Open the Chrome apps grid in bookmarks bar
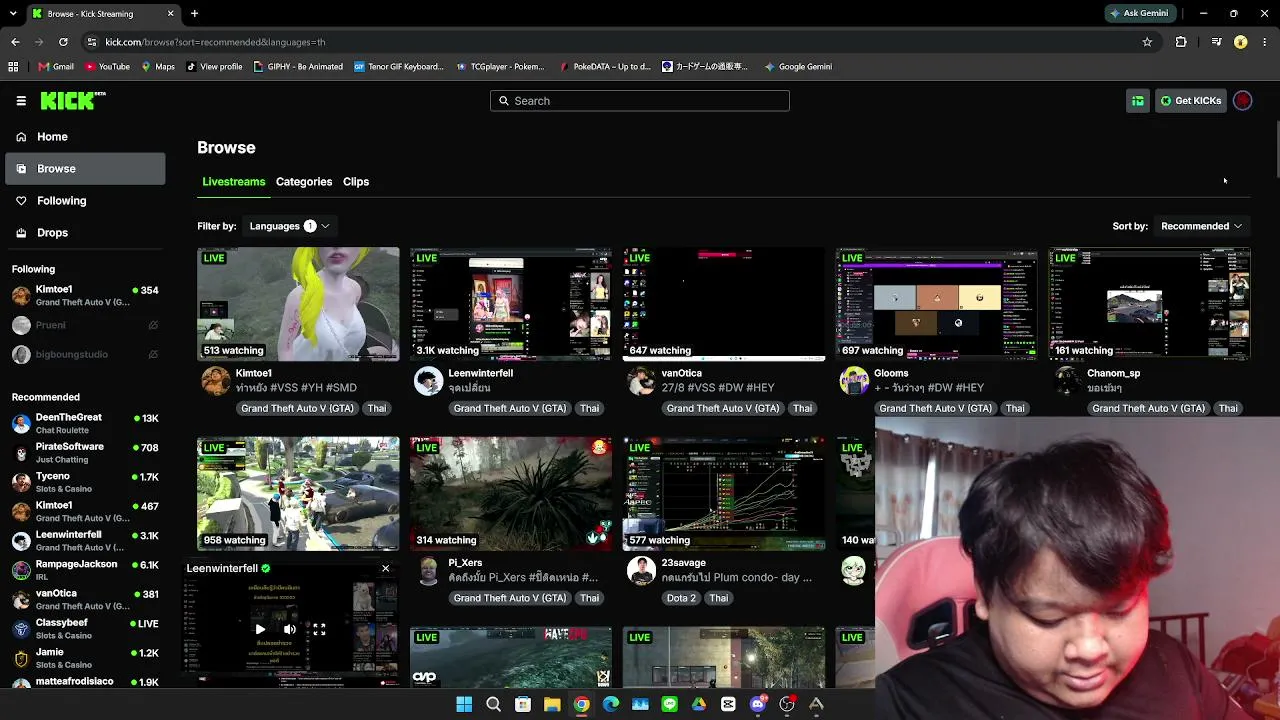Screen dimensions: 1280x720 (x=13, y=67)
